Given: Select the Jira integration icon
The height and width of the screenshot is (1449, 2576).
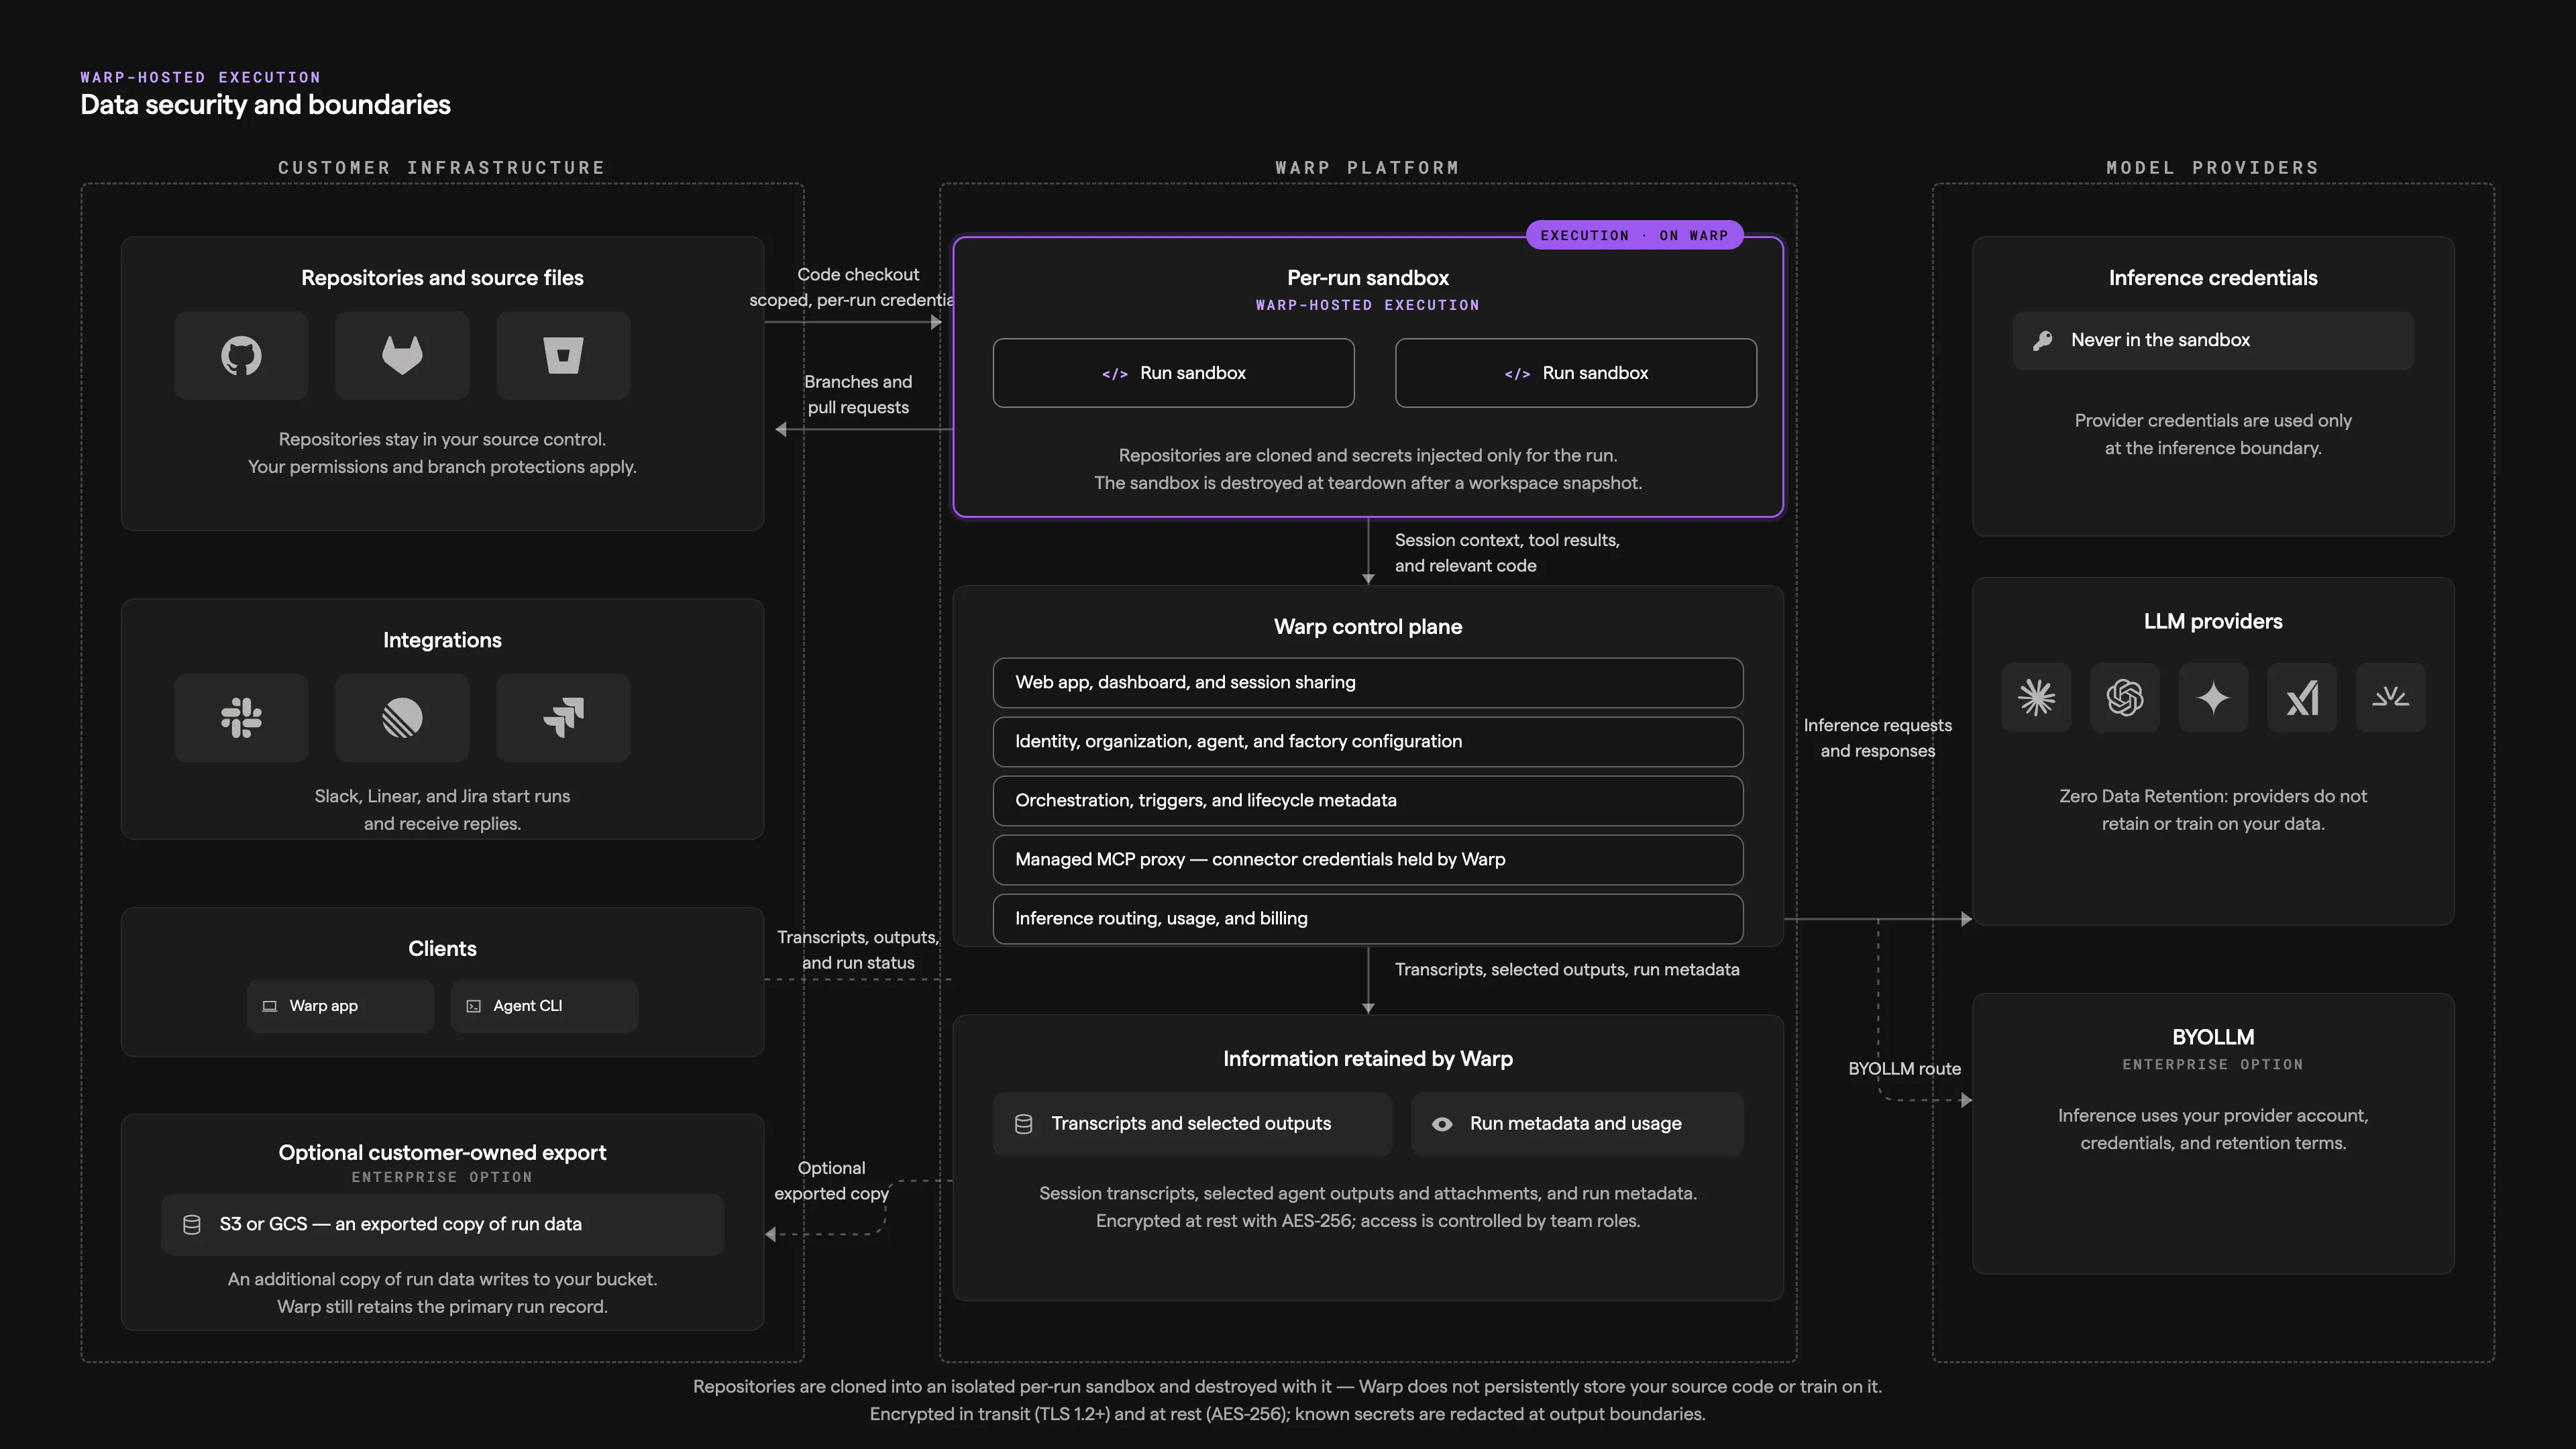Looking at the screenshot, I should click(x=563, y=717).
